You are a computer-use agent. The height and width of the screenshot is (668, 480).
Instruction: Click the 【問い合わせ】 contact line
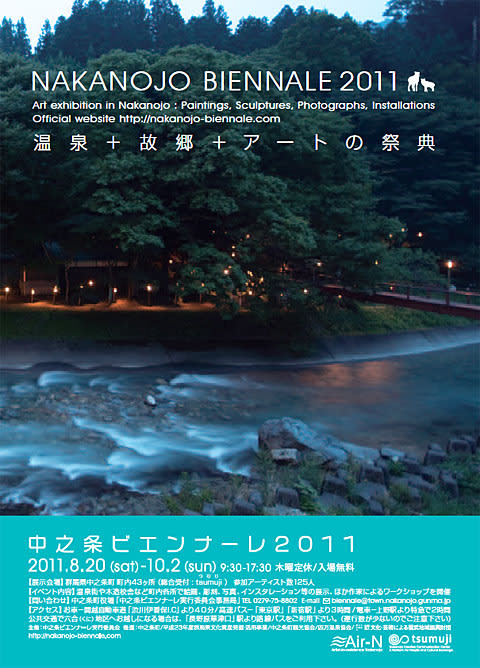pos(239,601)
